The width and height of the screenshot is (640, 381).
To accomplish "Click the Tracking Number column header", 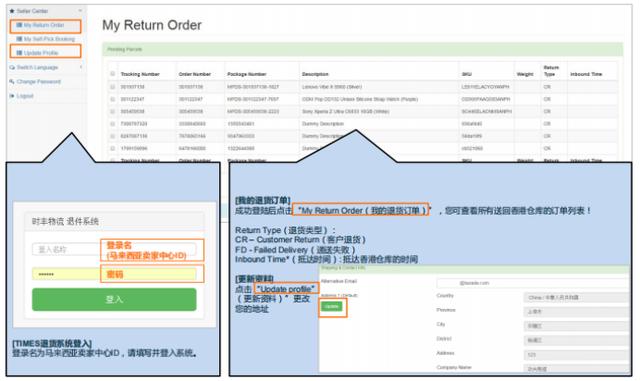I will point(140,74).
